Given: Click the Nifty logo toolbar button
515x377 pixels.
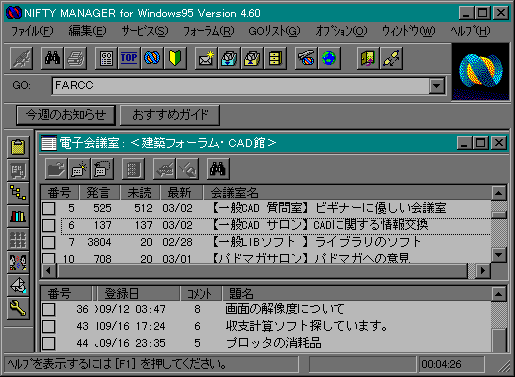Looking at the screenshot, I should click(x=152, y=58).
